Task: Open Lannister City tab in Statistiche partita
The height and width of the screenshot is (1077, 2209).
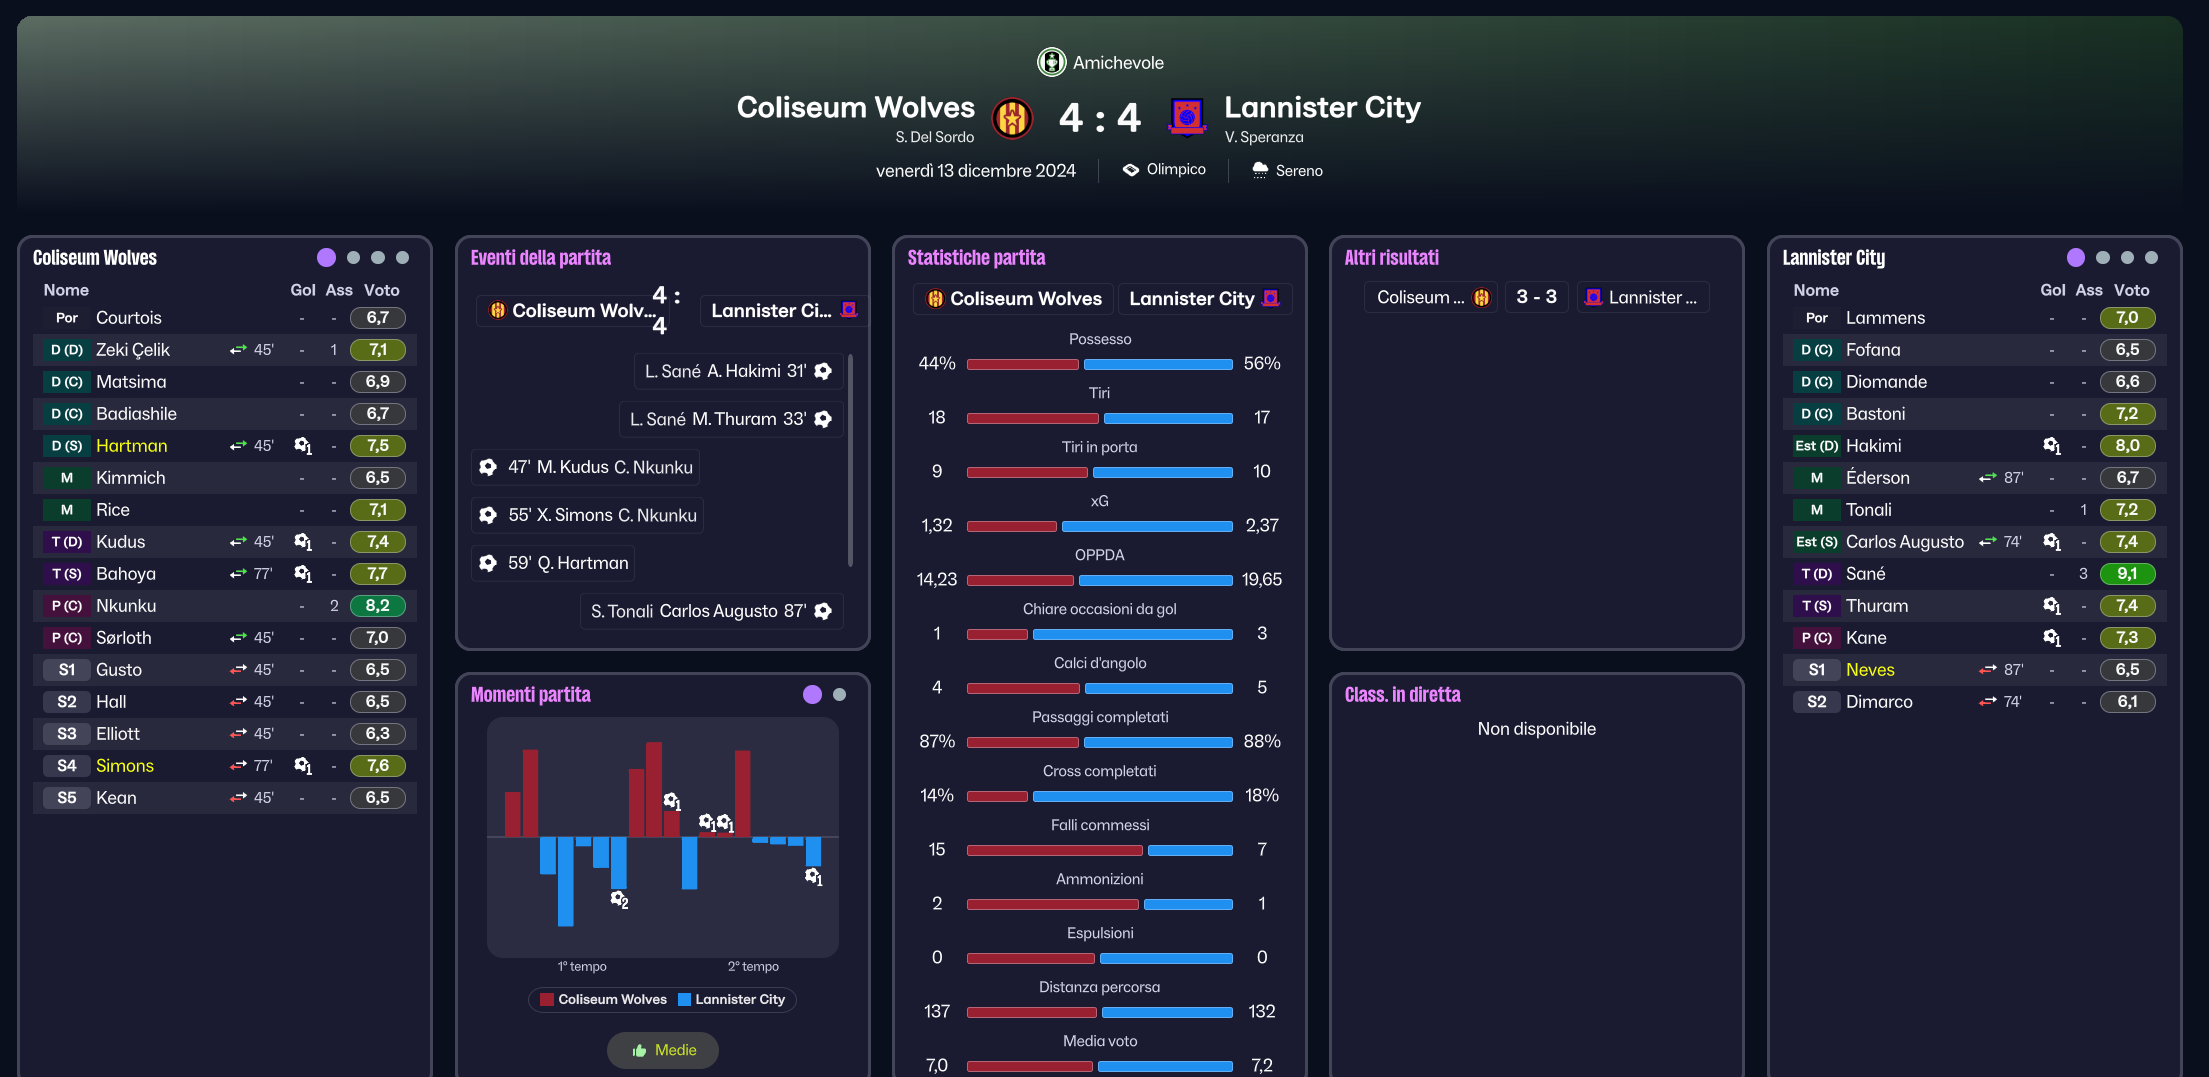Action: click(x=1204, y=299)
